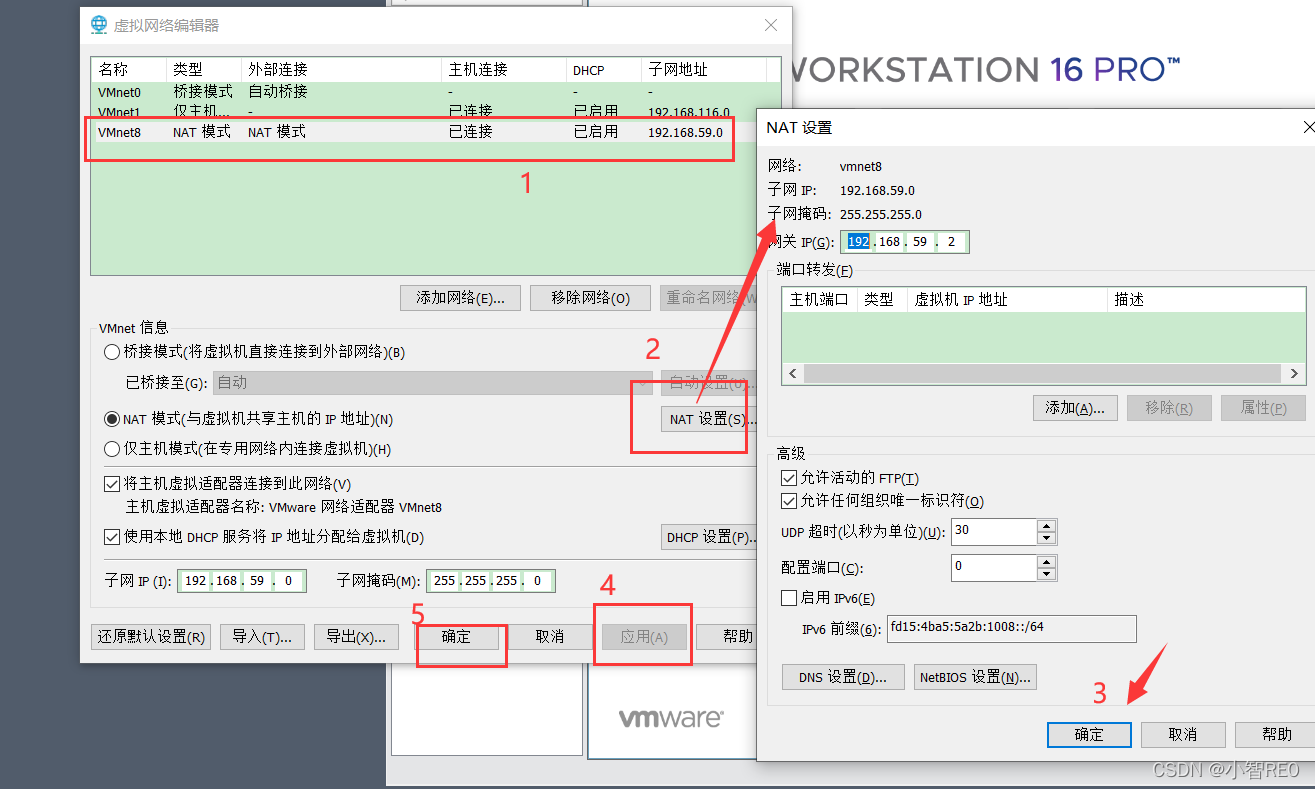Toggle 使用本地 DHCP 服务 checkbox
The height and width of the screenshot is (789, 1315).
click(x=112, y=537)
